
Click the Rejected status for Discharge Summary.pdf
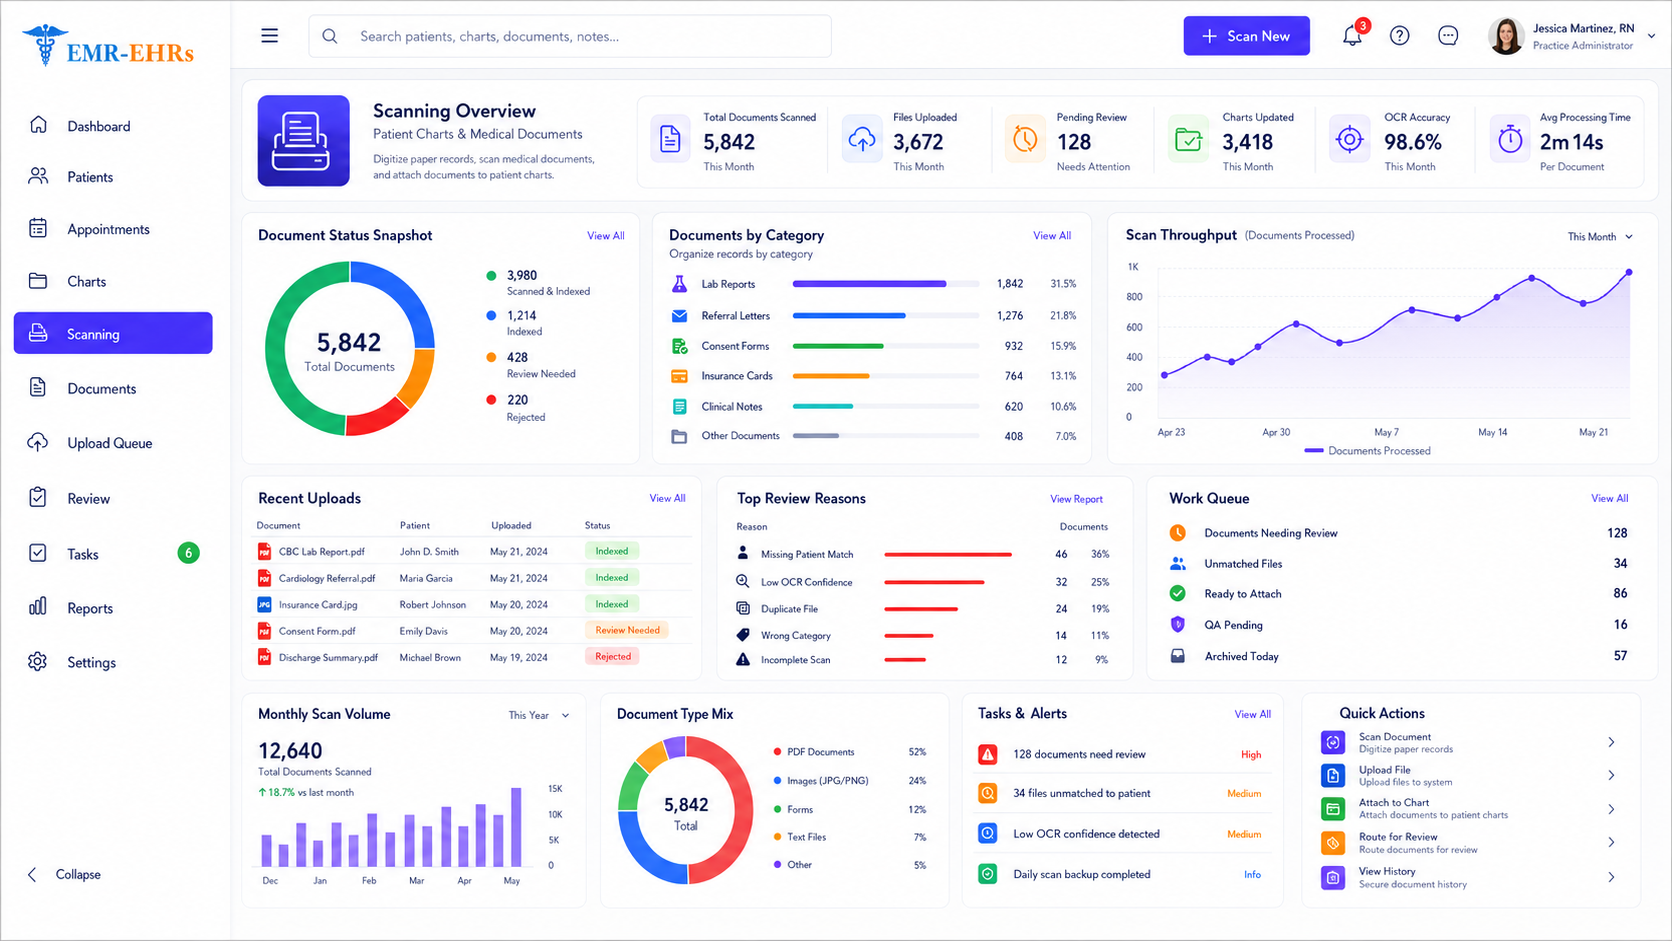pos(613,657)
